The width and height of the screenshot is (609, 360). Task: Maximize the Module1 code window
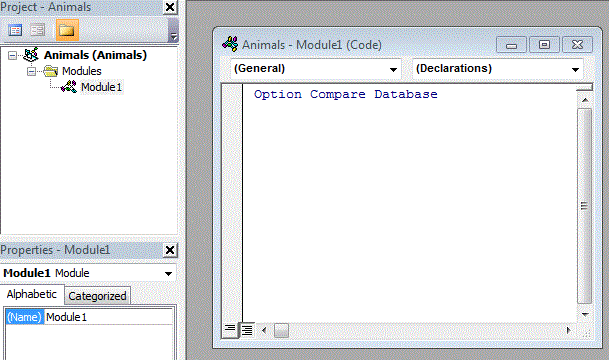pyautogui.click(x=544, y=45)
